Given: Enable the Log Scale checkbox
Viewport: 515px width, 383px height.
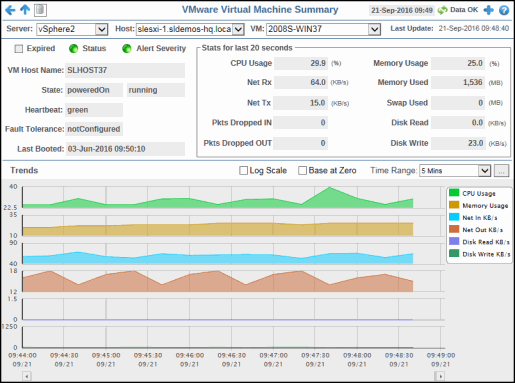Looking at the screenshot, I should tap(244, 171).
